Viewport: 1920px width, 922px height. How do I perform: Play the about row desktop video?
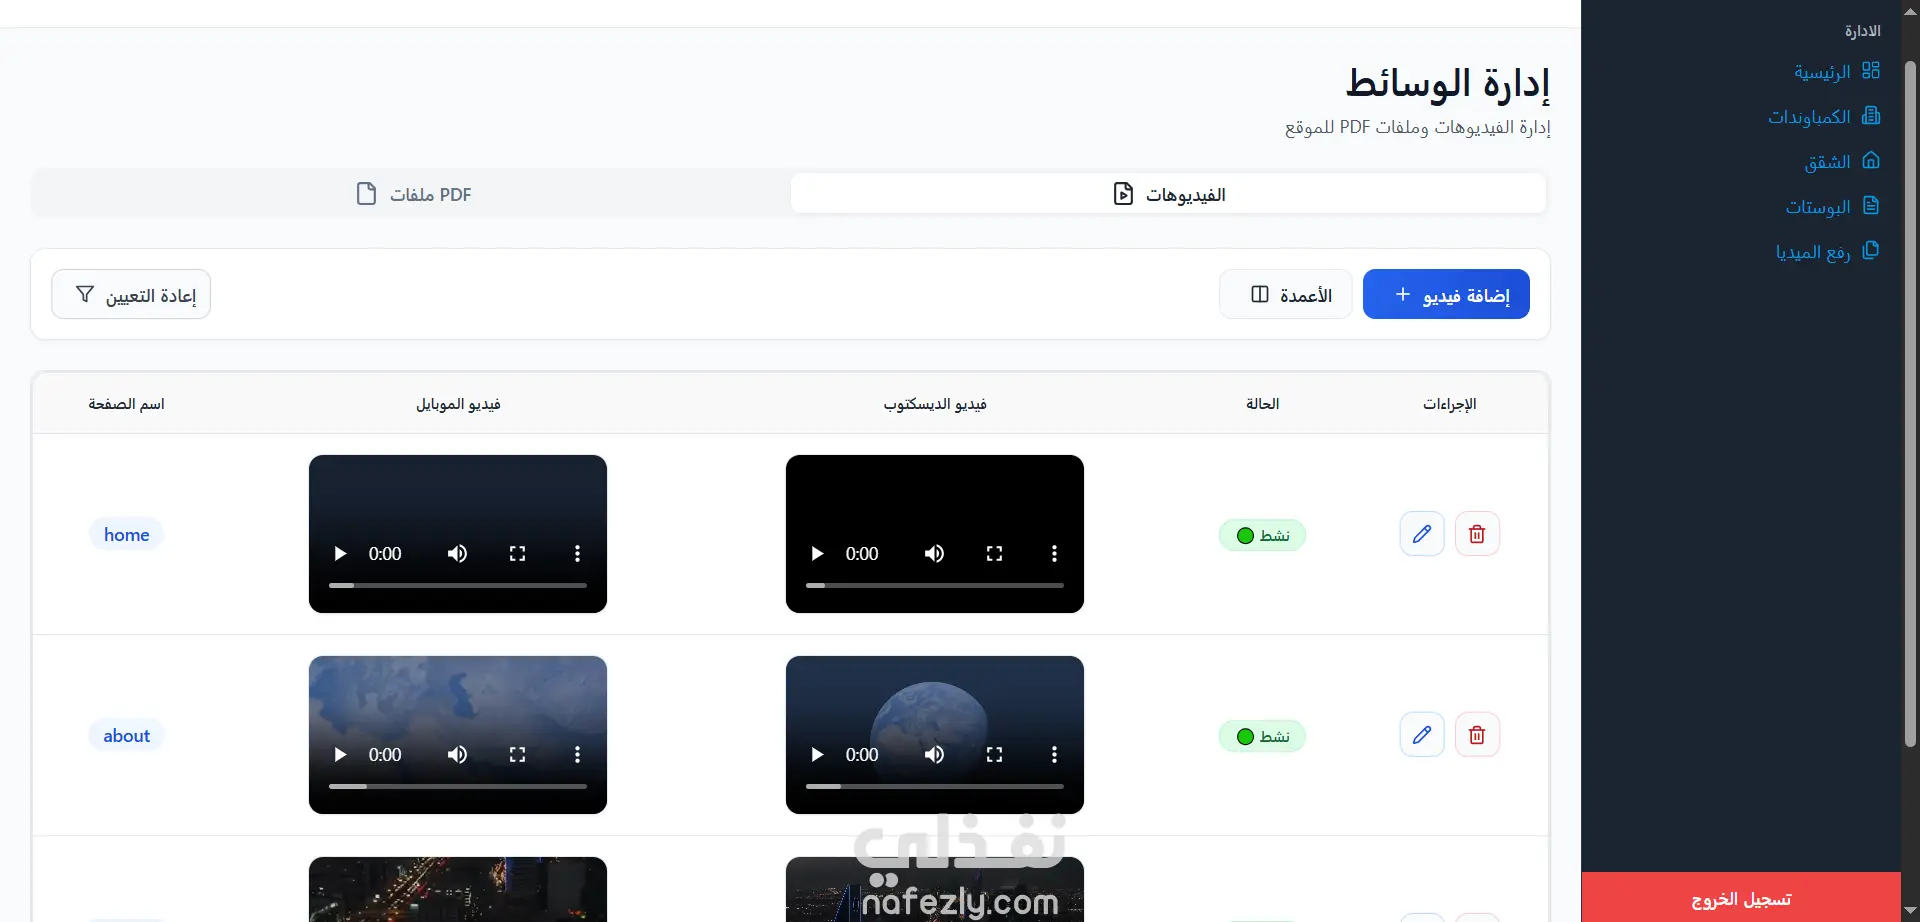point(817,755)
